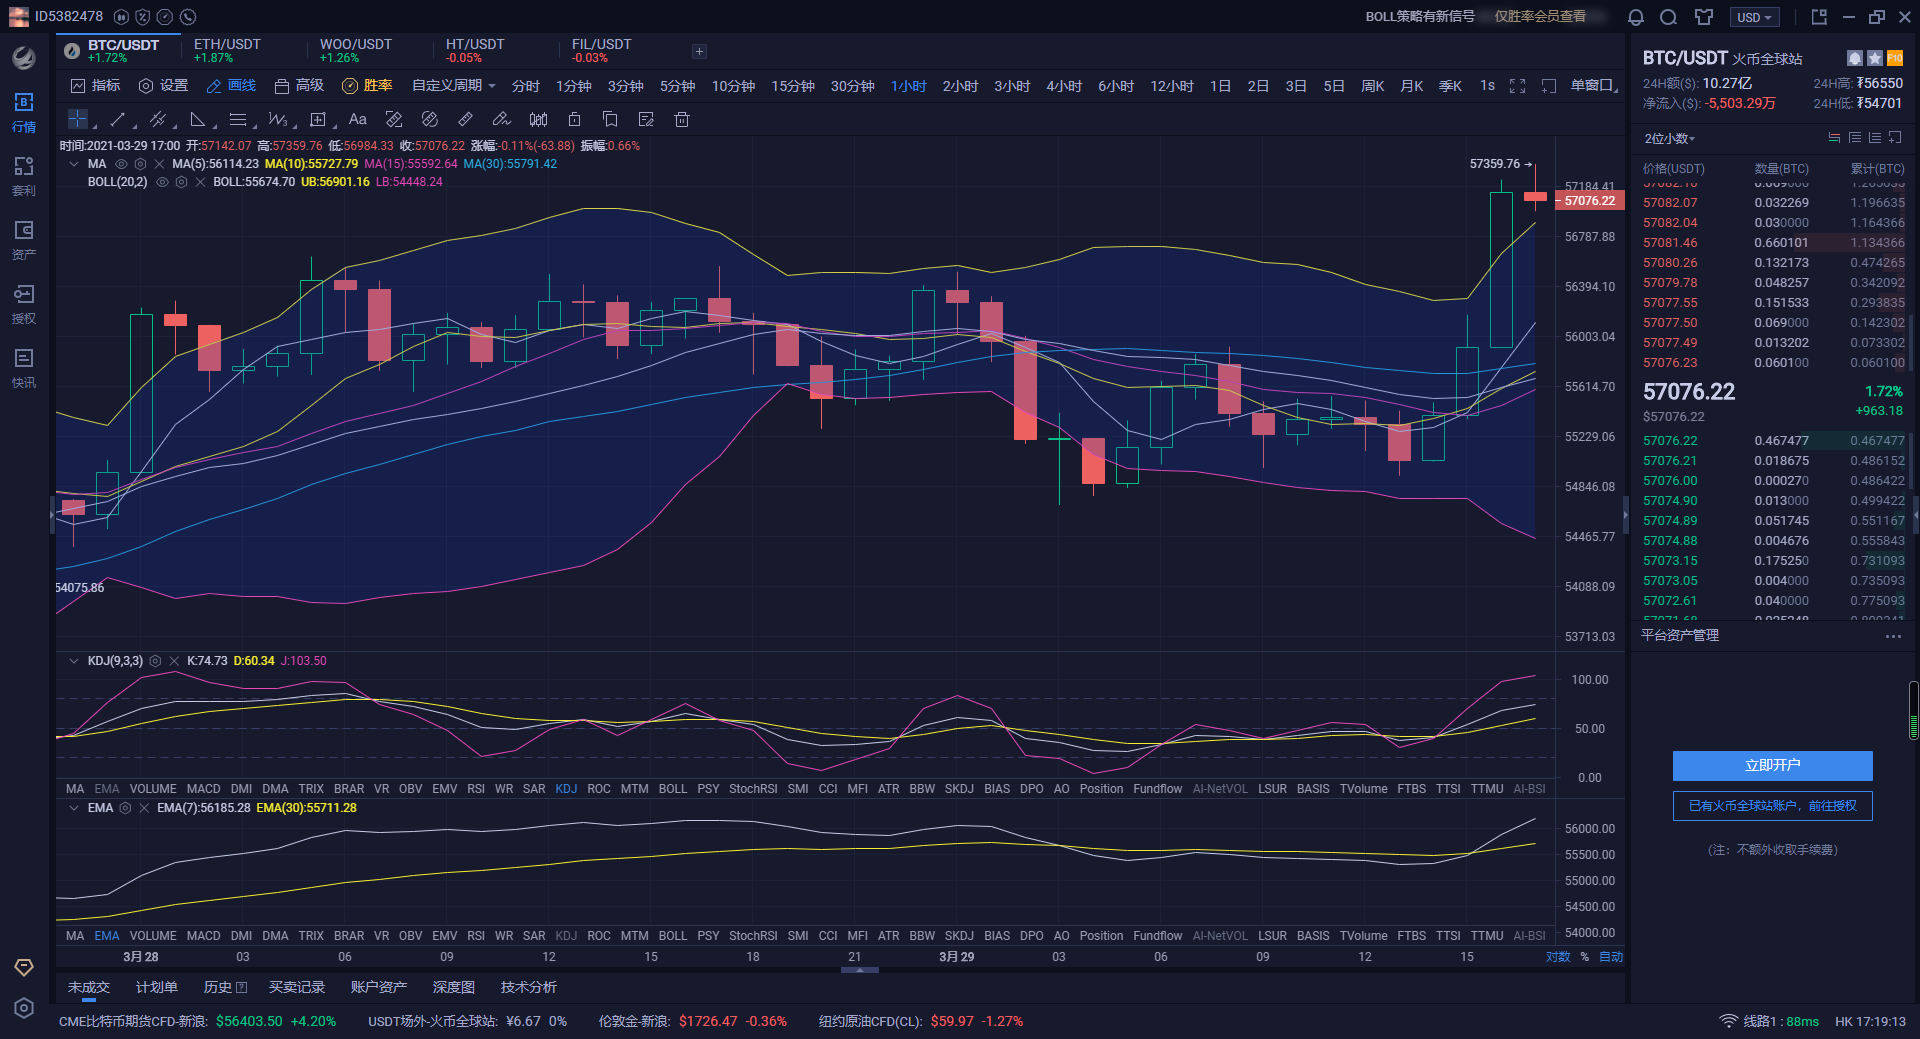1920x1039 pixels.
Task: Open the 历史 history orders tab
Action: tap(225, 987)
